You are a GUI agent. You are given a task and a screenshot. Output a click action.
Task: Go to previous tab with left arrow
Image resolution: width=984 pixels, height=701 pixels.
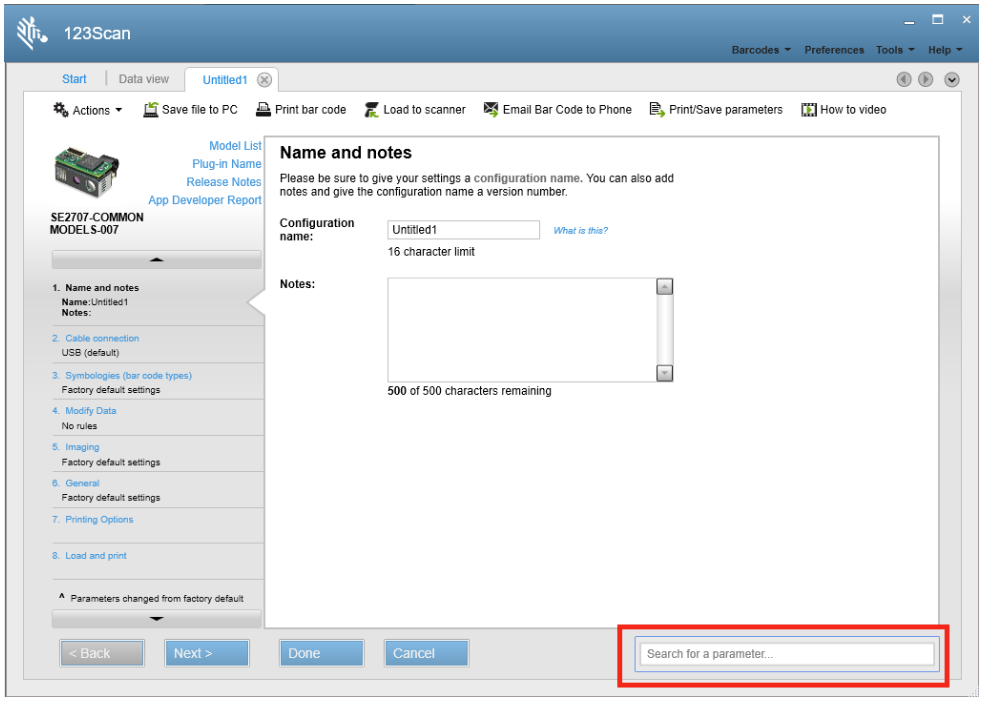(x=904, y=80)
